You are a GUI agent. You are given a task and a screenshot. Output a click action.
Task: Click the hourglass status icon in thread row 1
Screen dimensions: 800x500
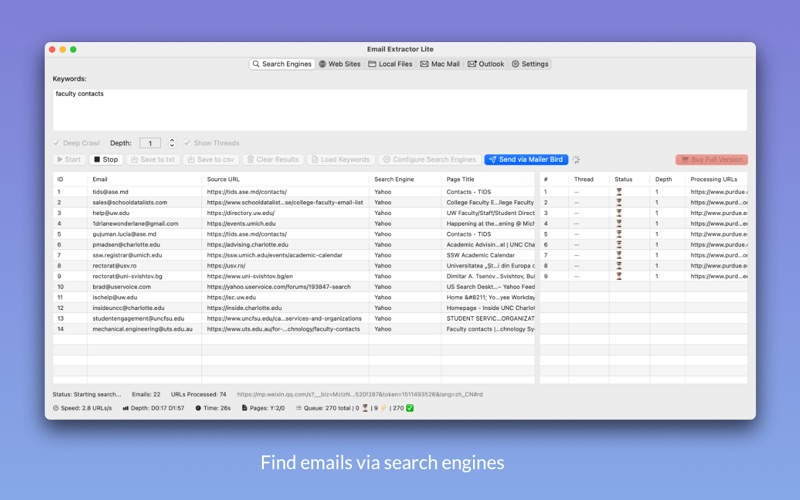619,192
